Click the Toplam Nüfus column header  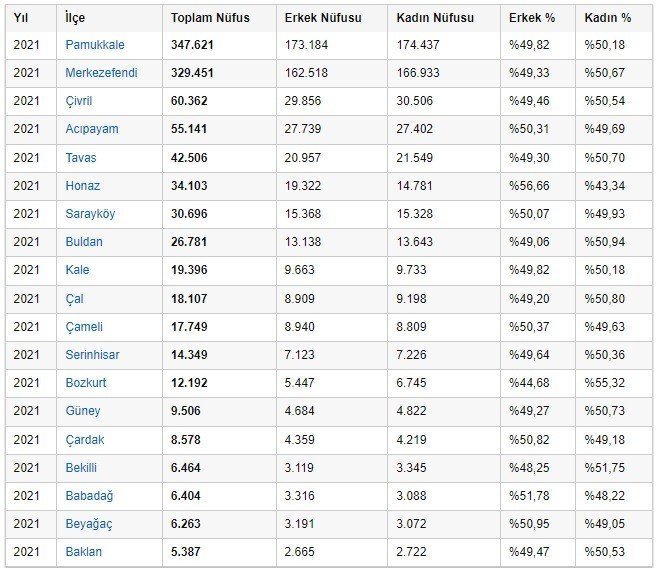coord(210,18)
